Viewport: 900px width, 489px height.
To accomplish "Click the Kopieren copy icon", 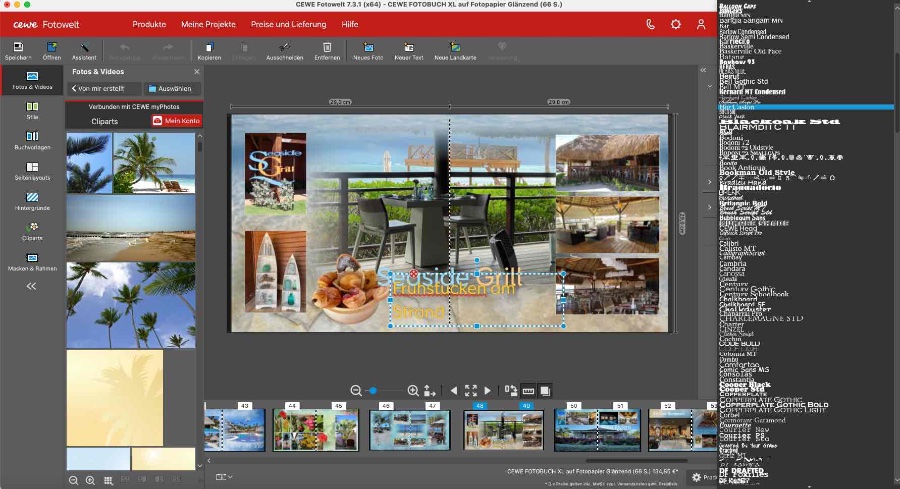I will pyautogui.click(x=209, y=47).
